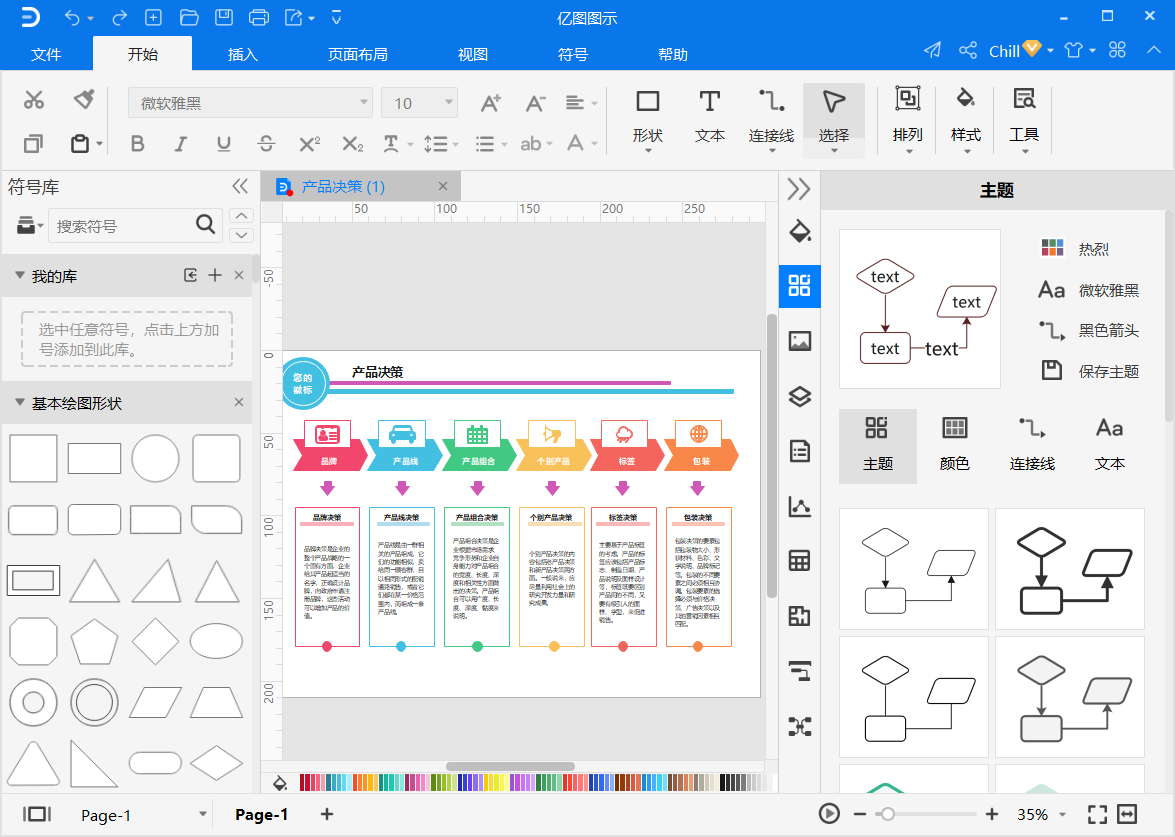Open the zoom percentage dropdown 35%
The height and width of the screenshot is (837, 1175).
pos(1063,815)
